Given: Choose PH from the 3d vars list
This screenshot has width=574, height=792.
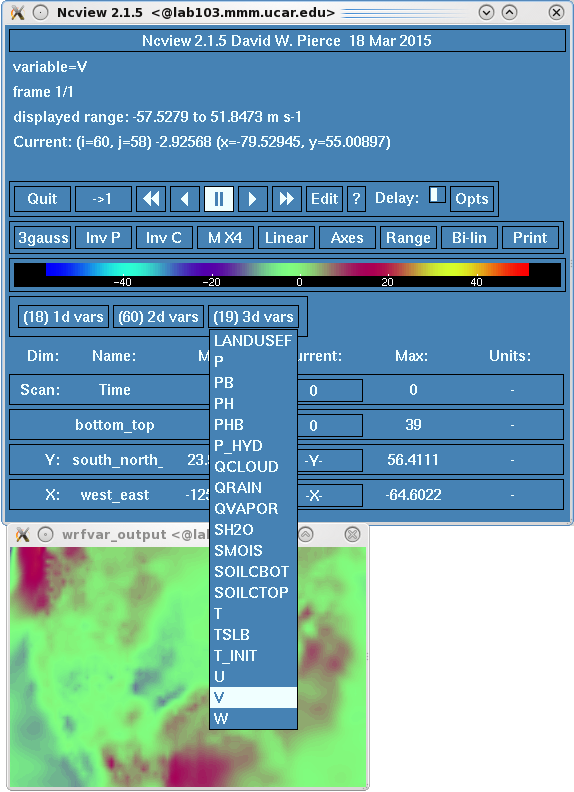Looking at the screenshot, I should click(253, 404).
